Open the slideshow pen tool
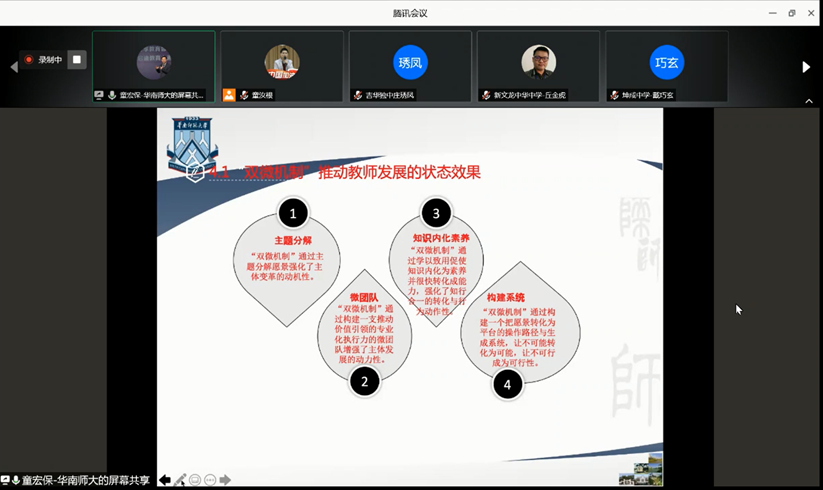The image size is (823, 490). 180,480
